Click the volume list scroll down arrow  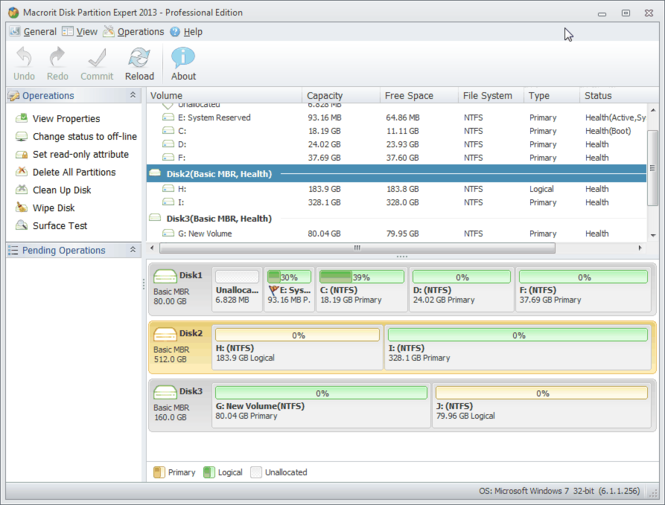pyautogui.click(x=653, y=235)
